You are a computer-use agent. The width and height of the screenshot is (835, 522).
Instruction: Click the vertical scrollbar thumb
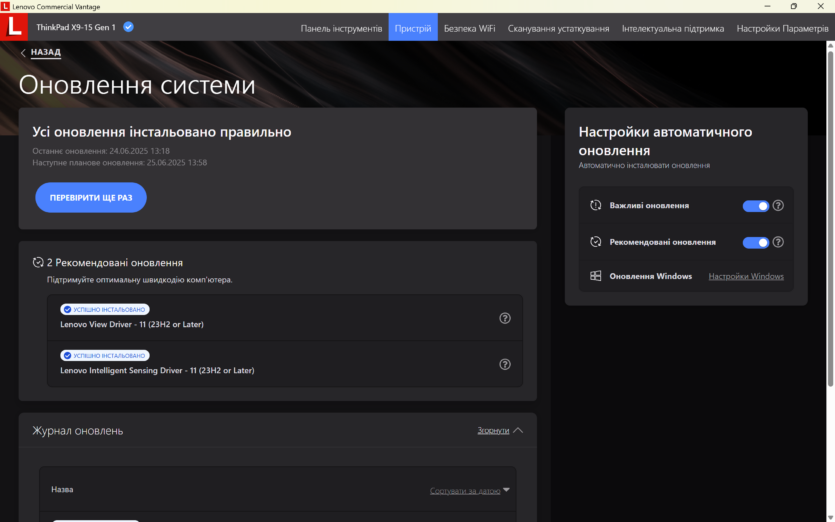click(830, 218)
